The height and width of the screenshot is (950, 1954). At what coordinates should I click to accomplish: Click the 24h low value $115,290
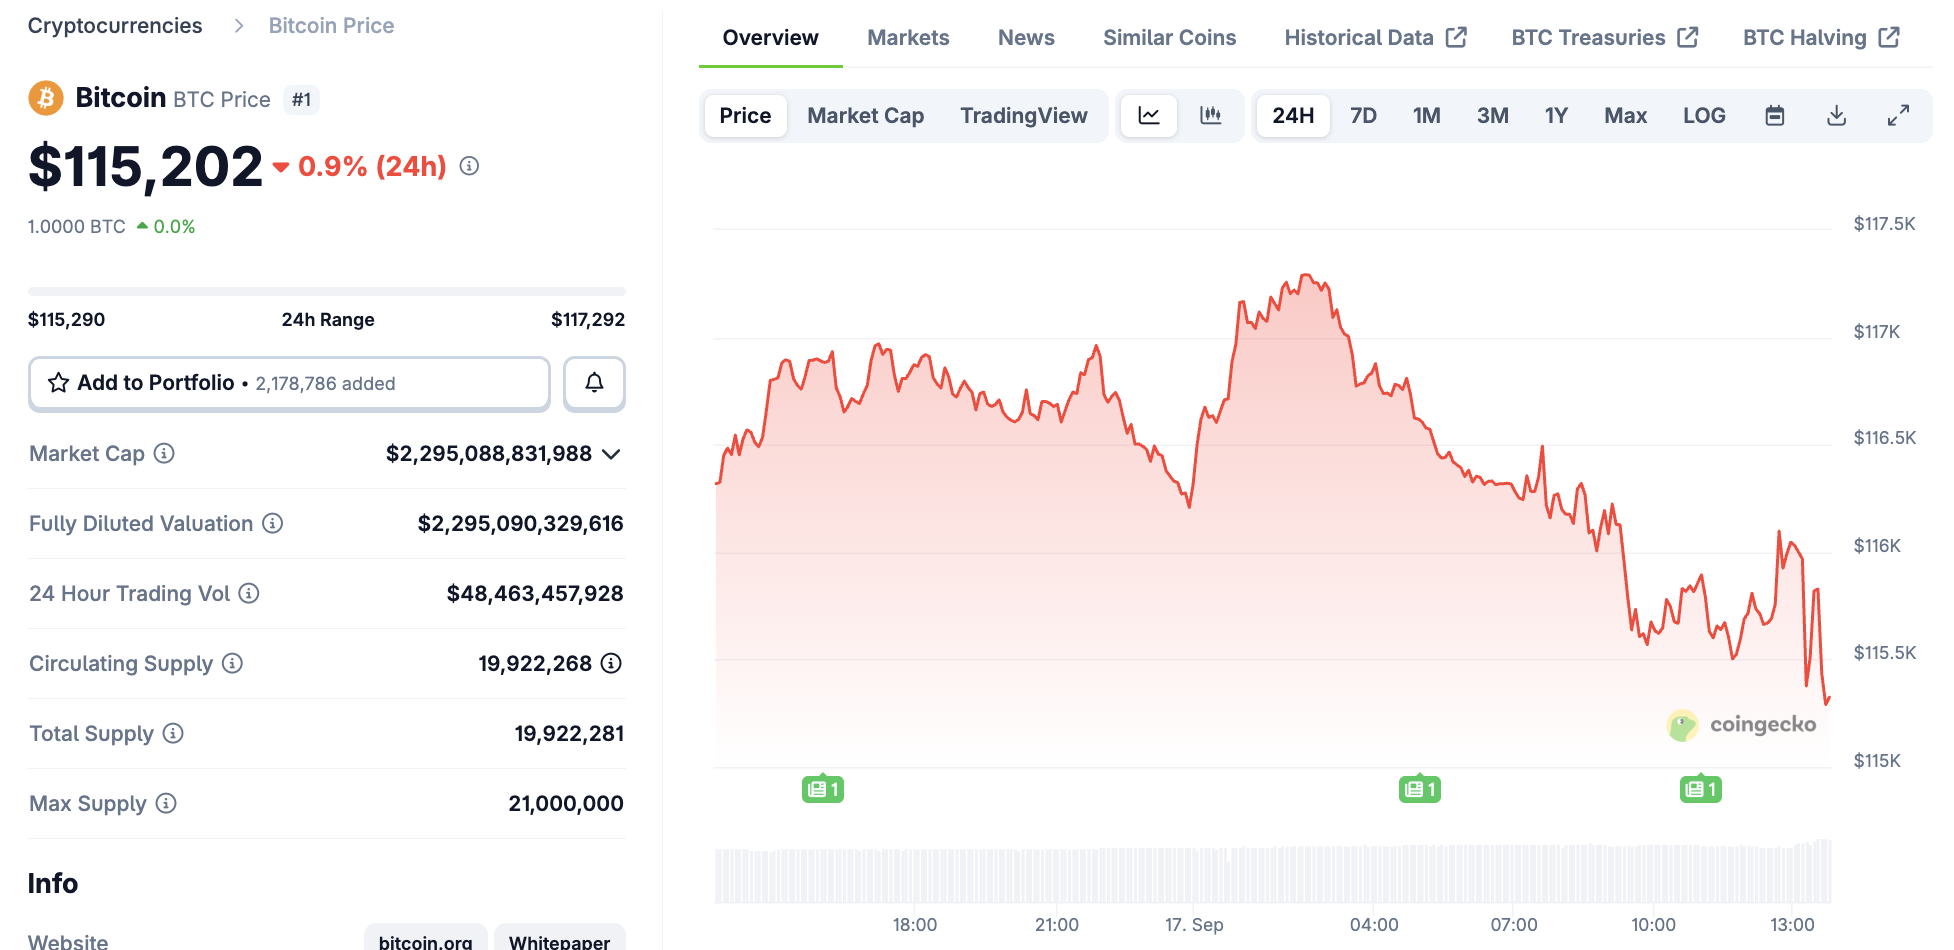click(x=66, y=320)
